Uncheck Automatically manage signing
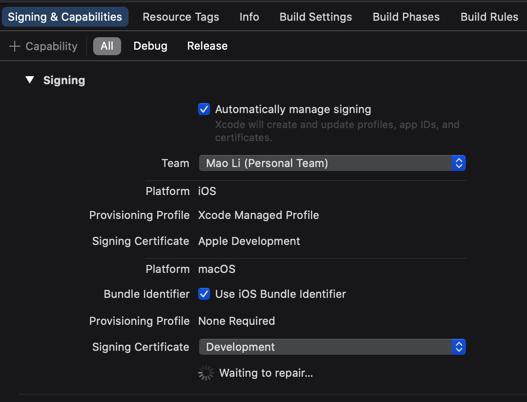527x402 pixels. coord(204,109)
